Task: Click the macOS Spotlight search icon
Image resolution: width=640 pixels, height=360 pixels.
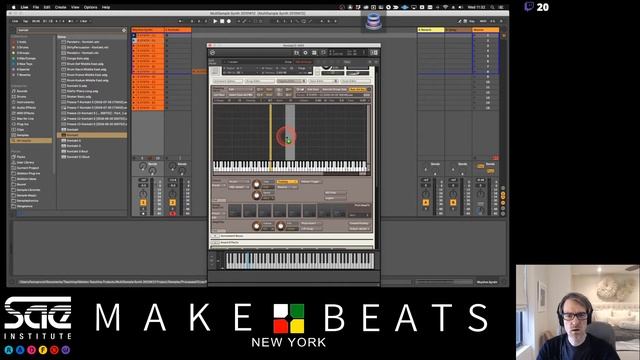Action: coord(493,7)
